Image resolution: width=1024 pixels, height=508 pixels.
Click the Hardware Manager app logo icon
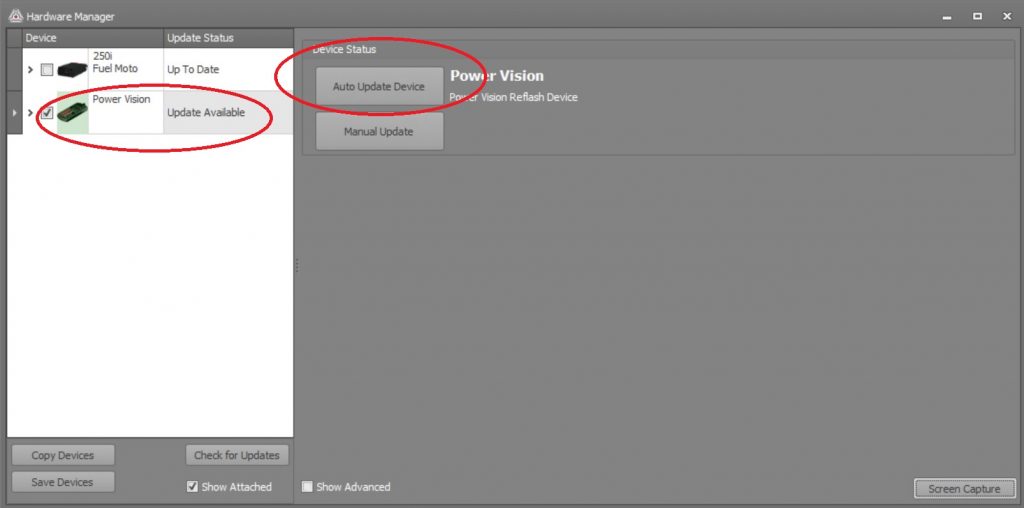14,16
